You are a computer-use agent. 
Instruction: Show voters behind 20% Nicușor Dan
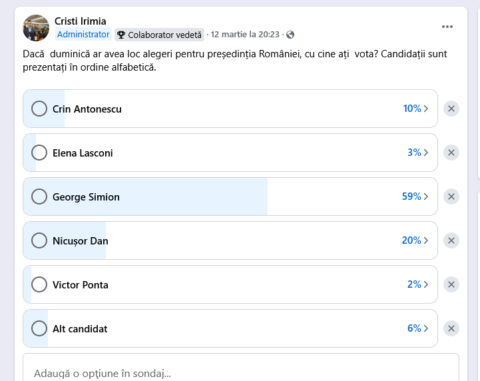point(415,241)
